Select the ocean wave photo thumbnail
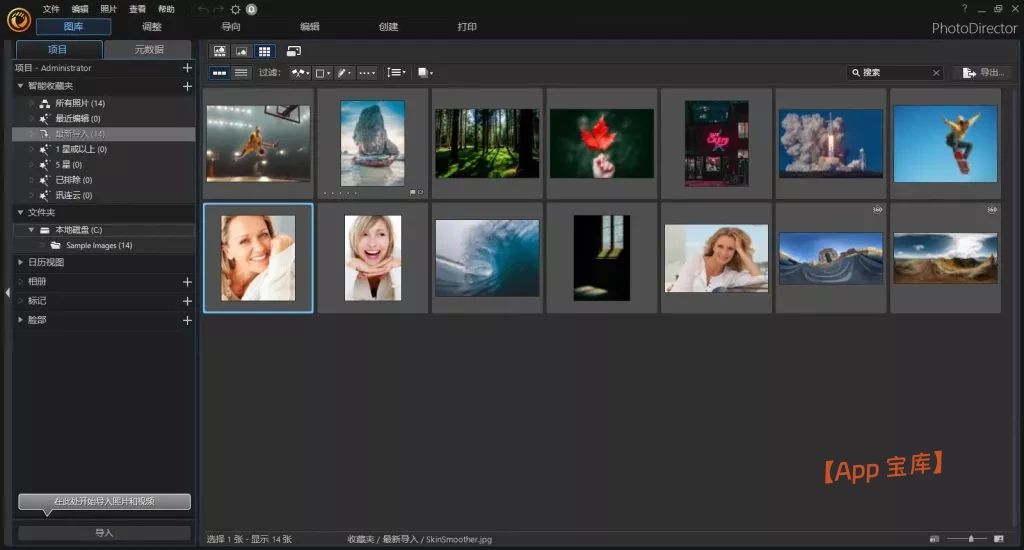 click(487, 258)
